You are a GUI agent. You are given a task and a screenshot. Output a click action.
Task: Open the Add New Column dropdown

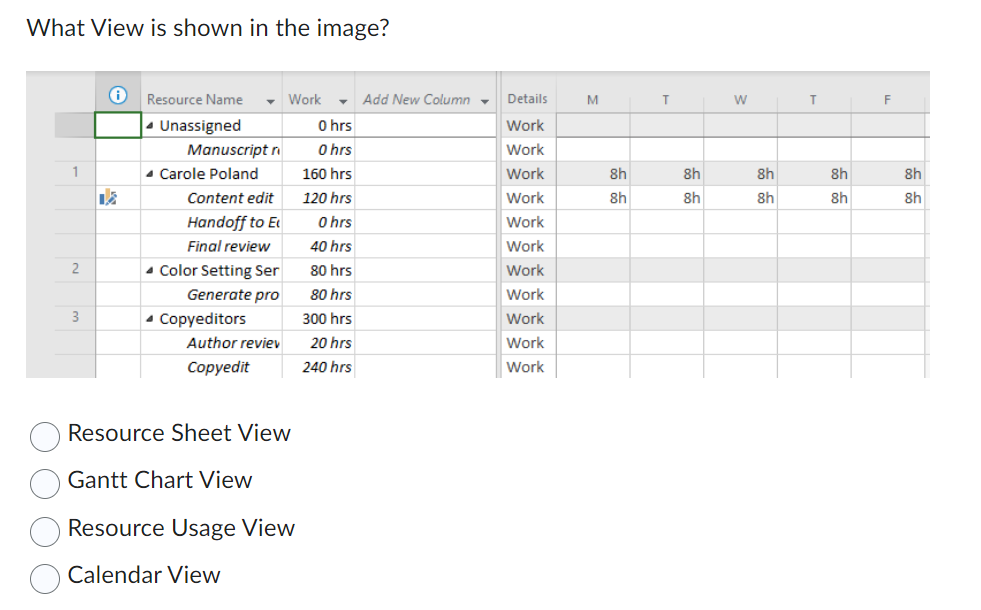[485, 99]
